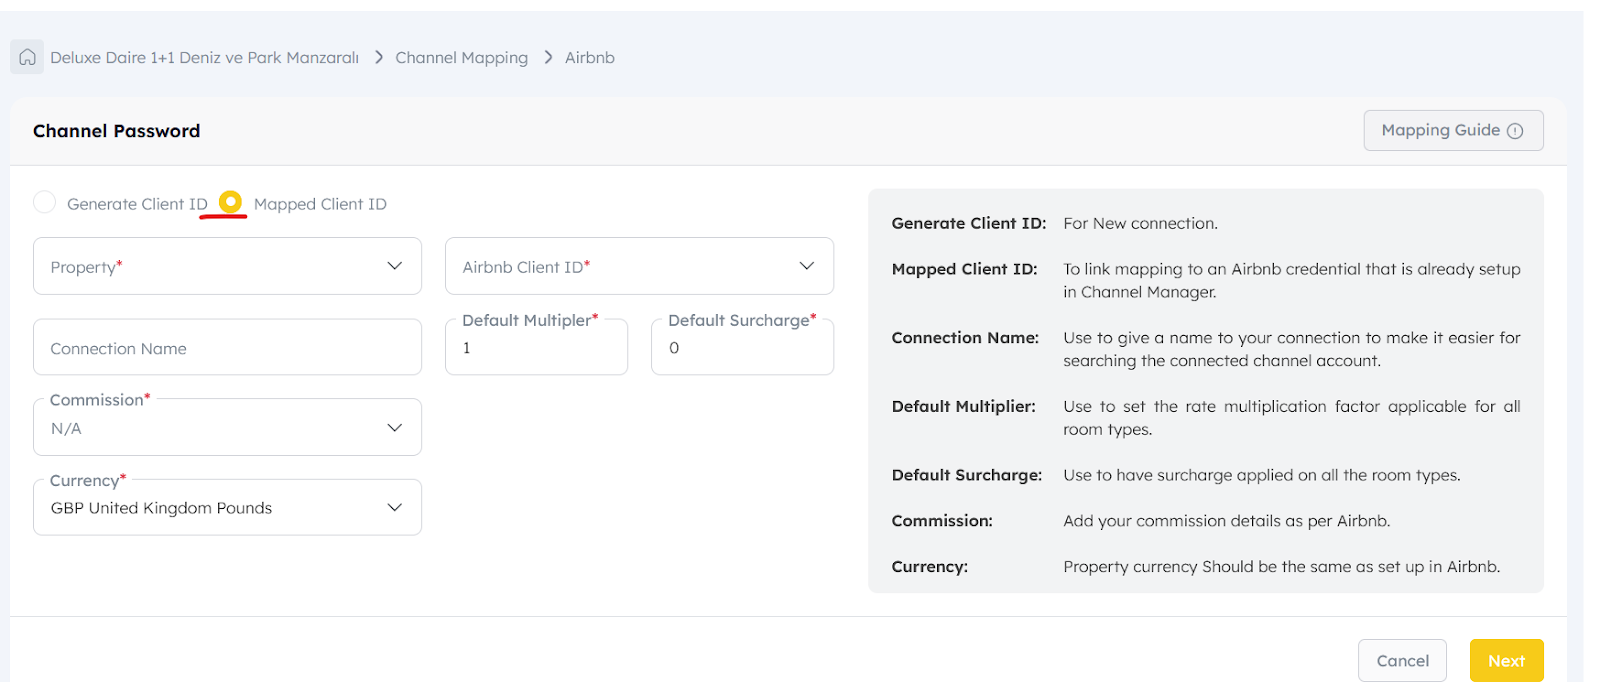Open the Currency dropdown with GBP
Viewport: 1600px width, 682px height.
(227, 507)
